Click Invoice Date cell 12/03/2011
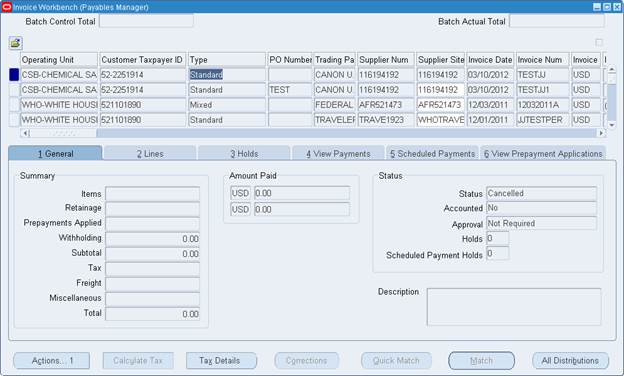Screen dimensions: 624x376 (490, 105)
